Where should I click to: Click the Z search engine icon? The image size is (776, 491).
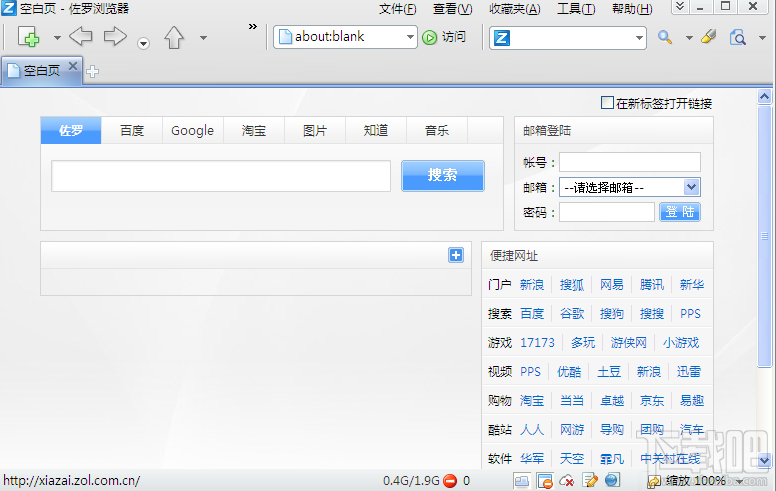point(501,38)
